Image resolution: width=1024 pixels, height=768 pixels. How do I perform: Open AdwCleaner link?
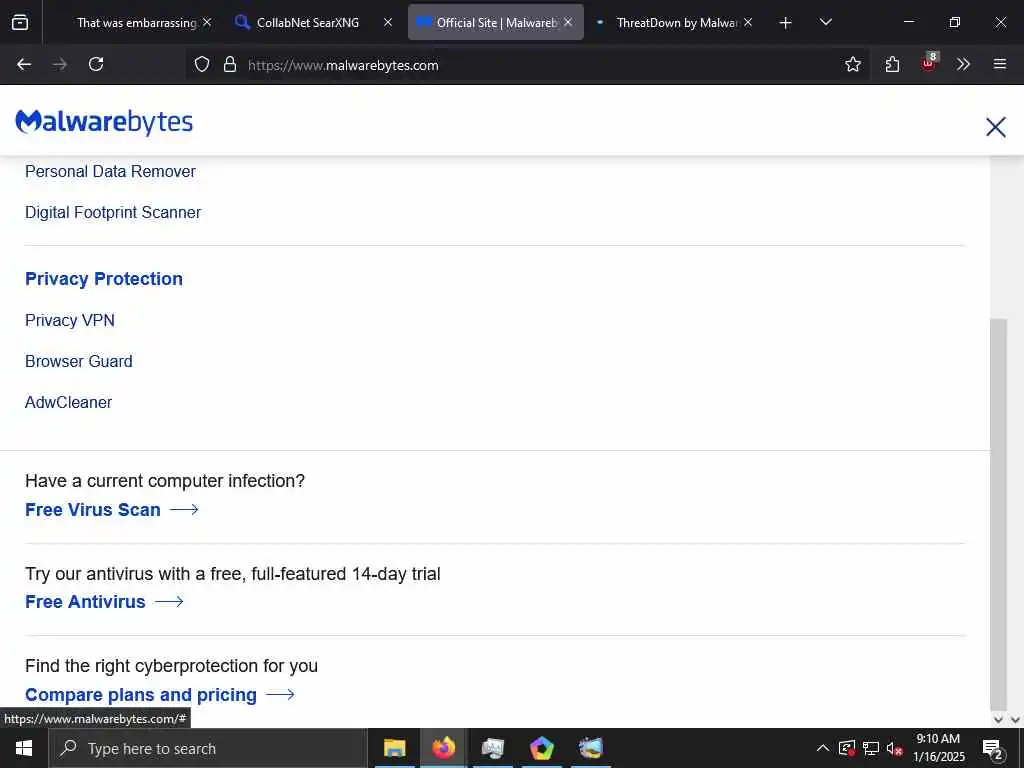click(69, 402)
